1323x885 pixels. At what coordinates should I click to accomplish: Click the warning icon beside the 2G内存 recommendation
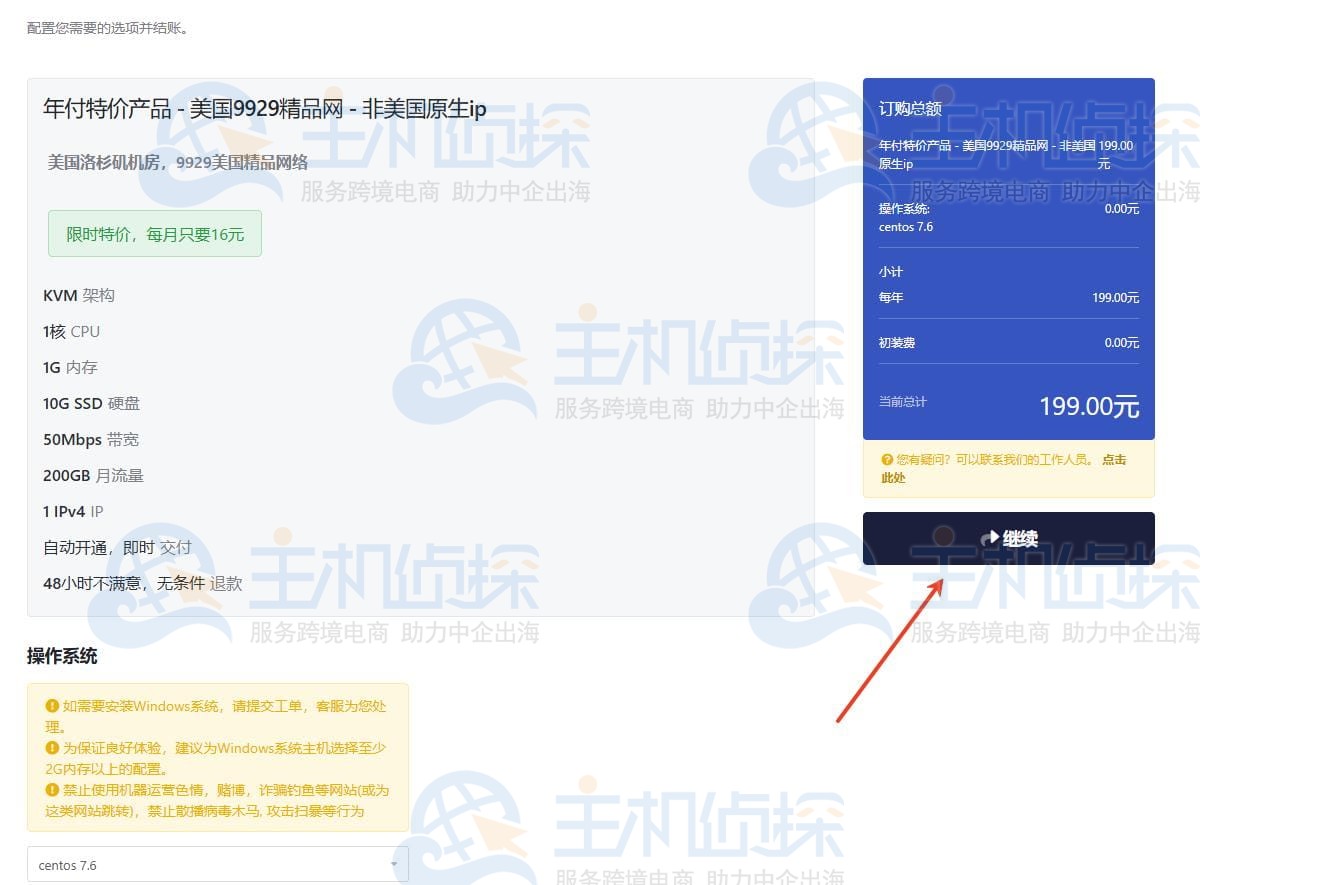53,747
